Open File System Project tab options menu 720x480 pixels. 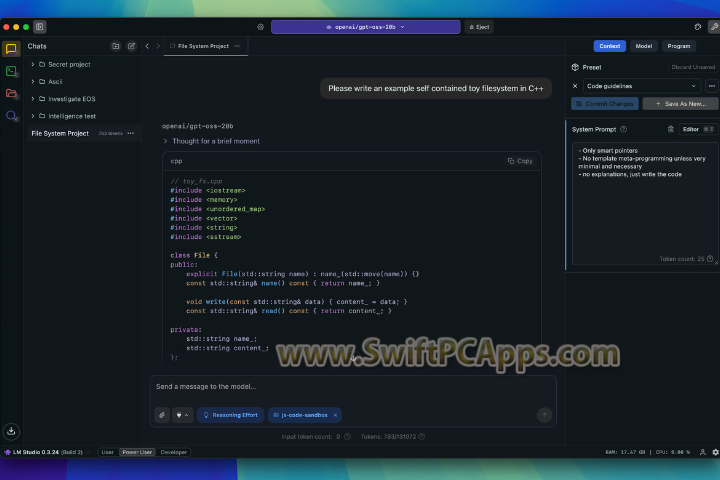click(237, 46)
